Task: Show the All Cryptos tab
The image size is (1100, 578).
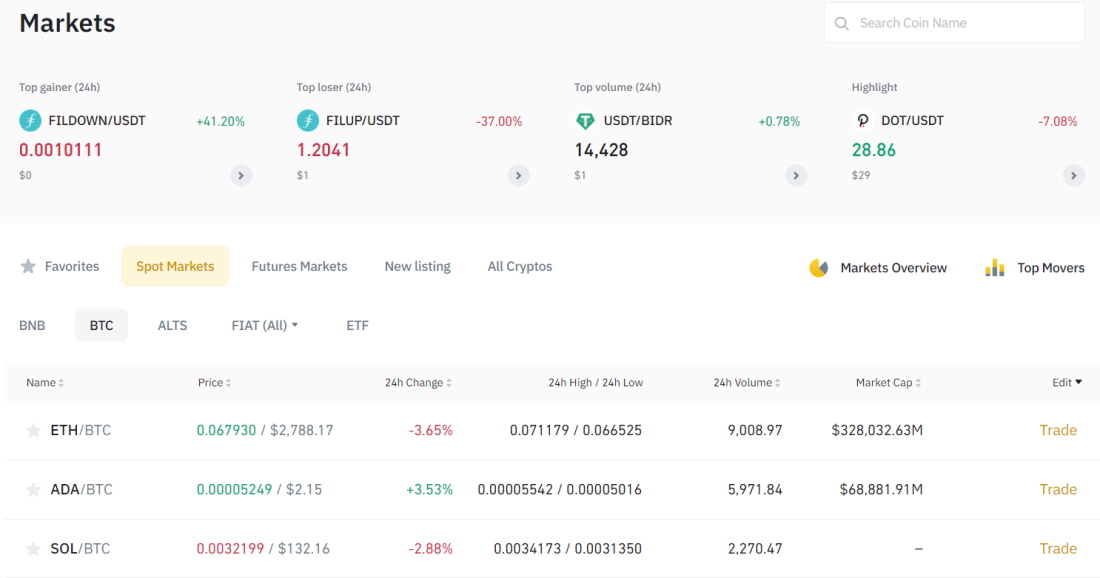Action: 520,266
